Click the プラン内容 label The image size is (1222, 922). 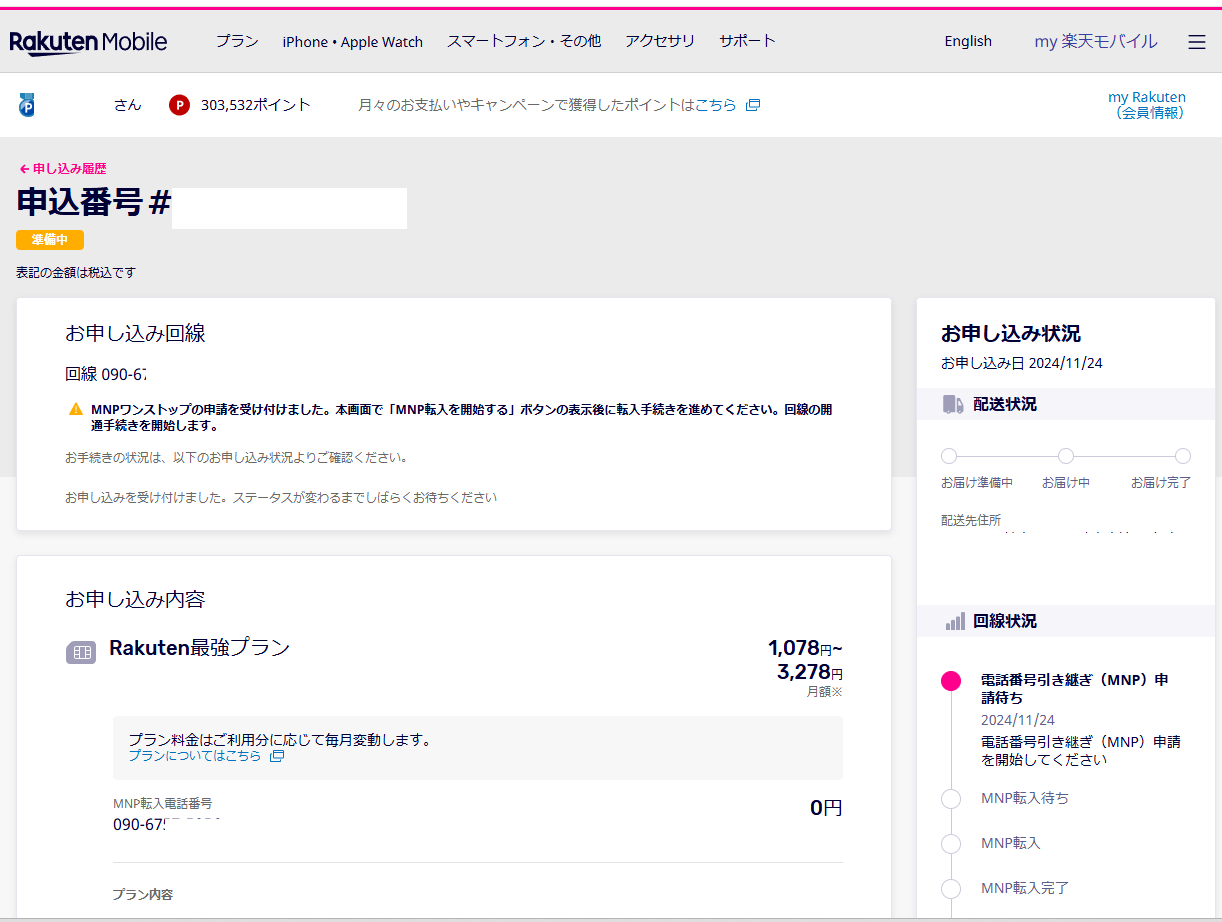point(142,894)
